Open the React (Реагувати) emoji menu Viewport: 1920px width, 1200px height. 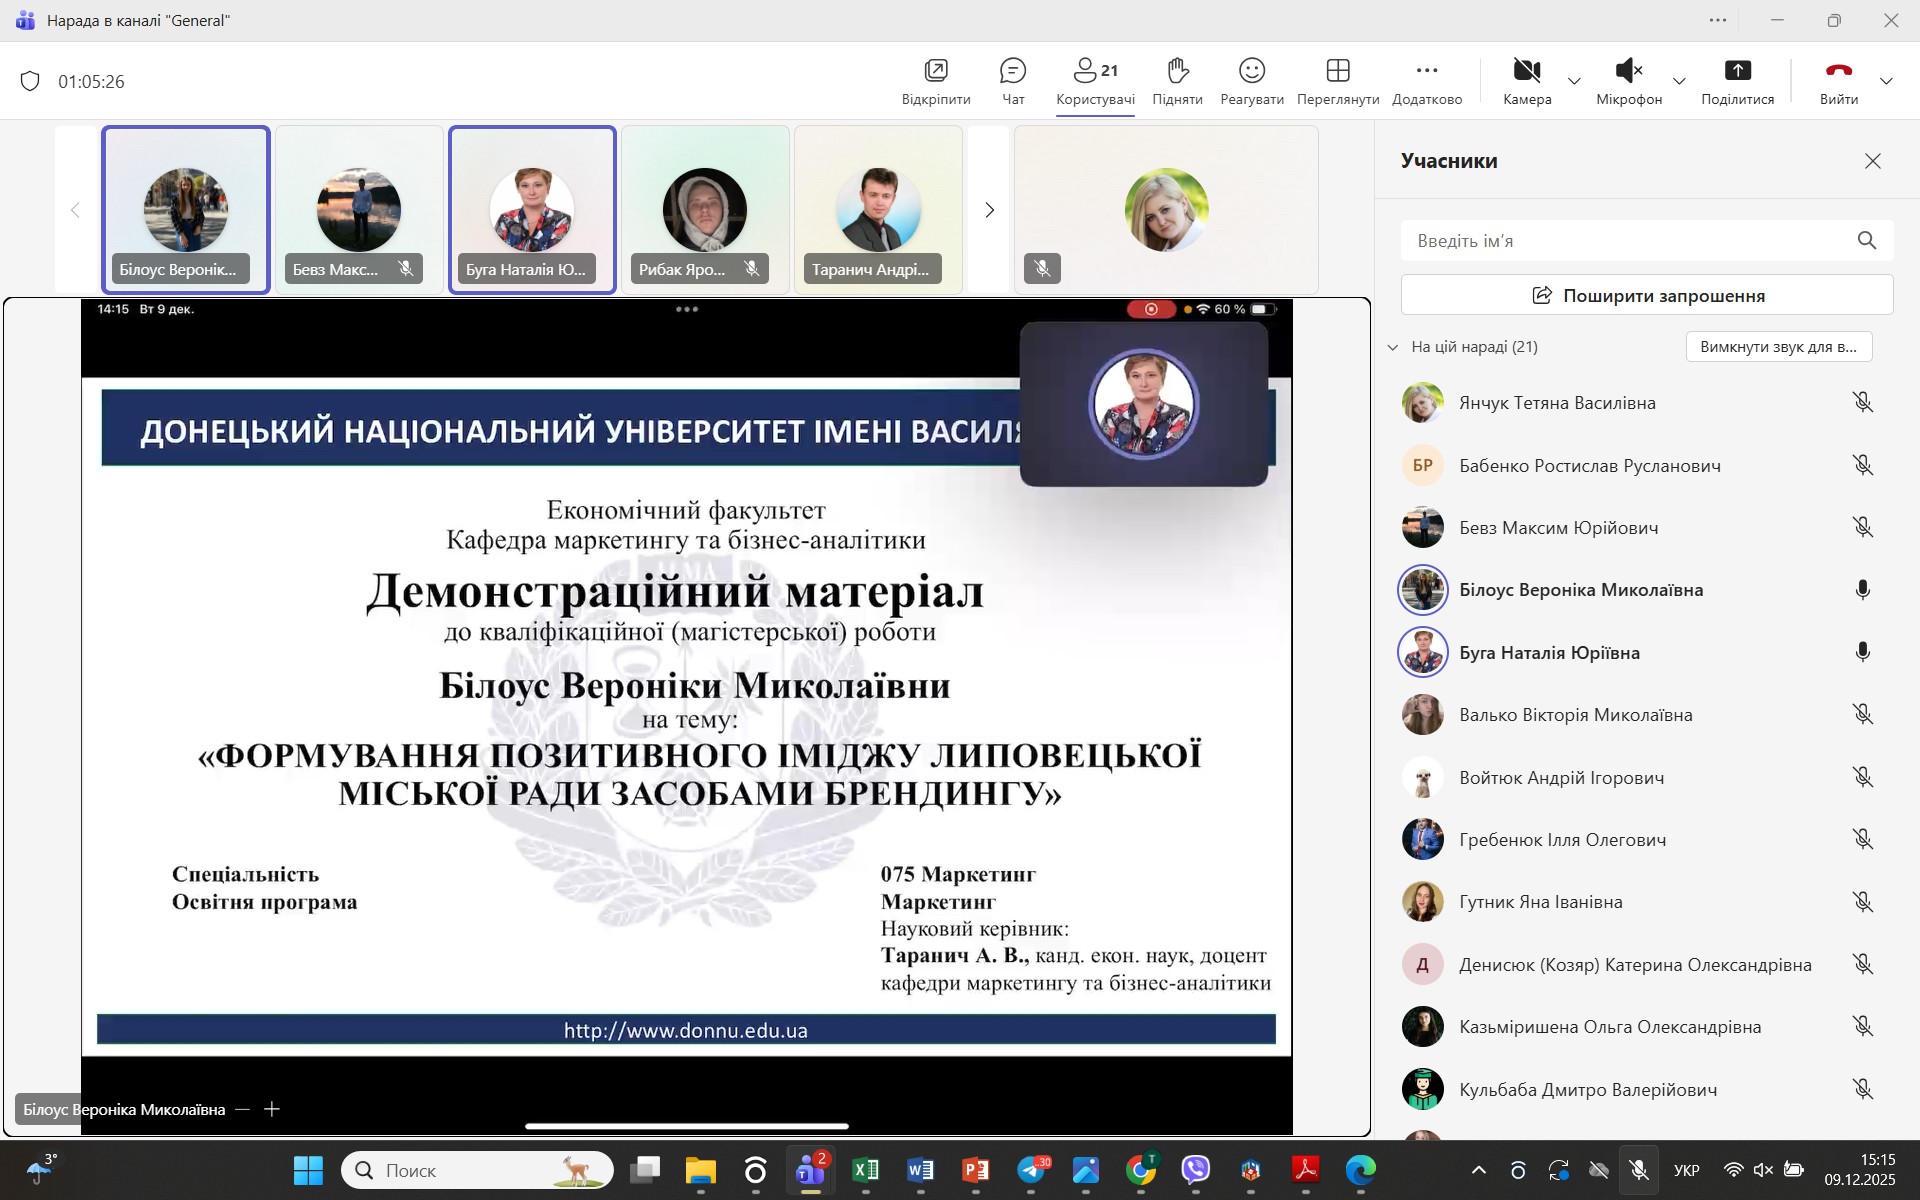(x=1252, y=71)
